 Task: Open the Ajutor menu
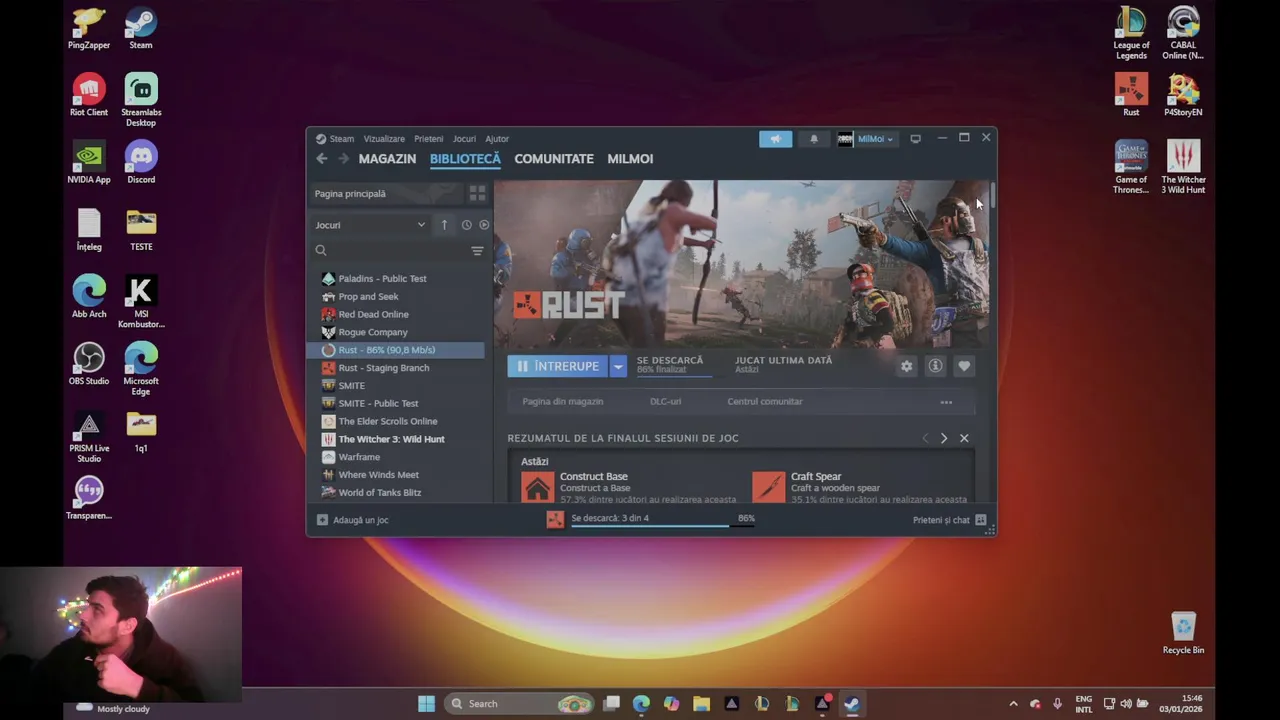(497, 139)
